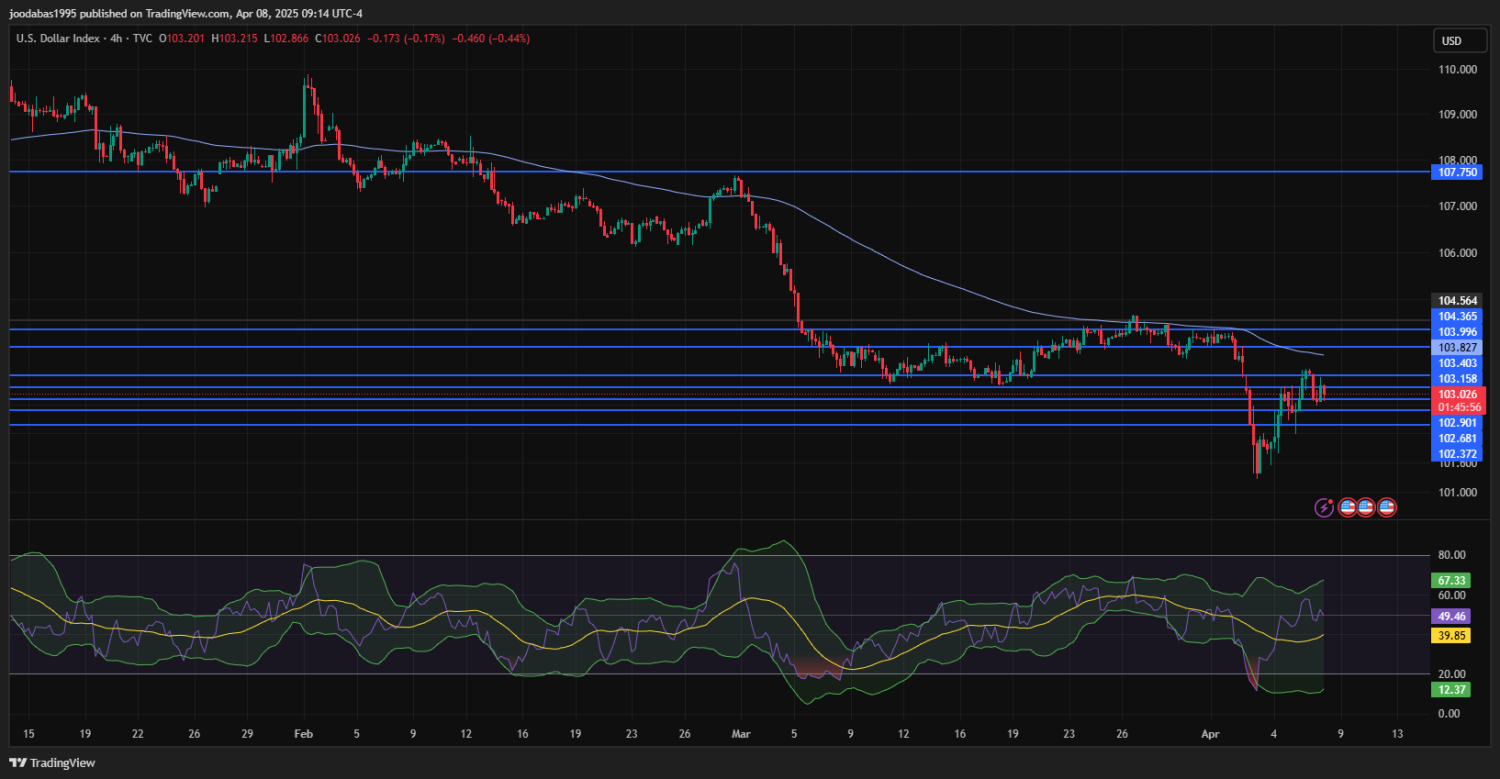
Task: Click the leftmost US flag economic event icon
Action: tap(1347, 507)
